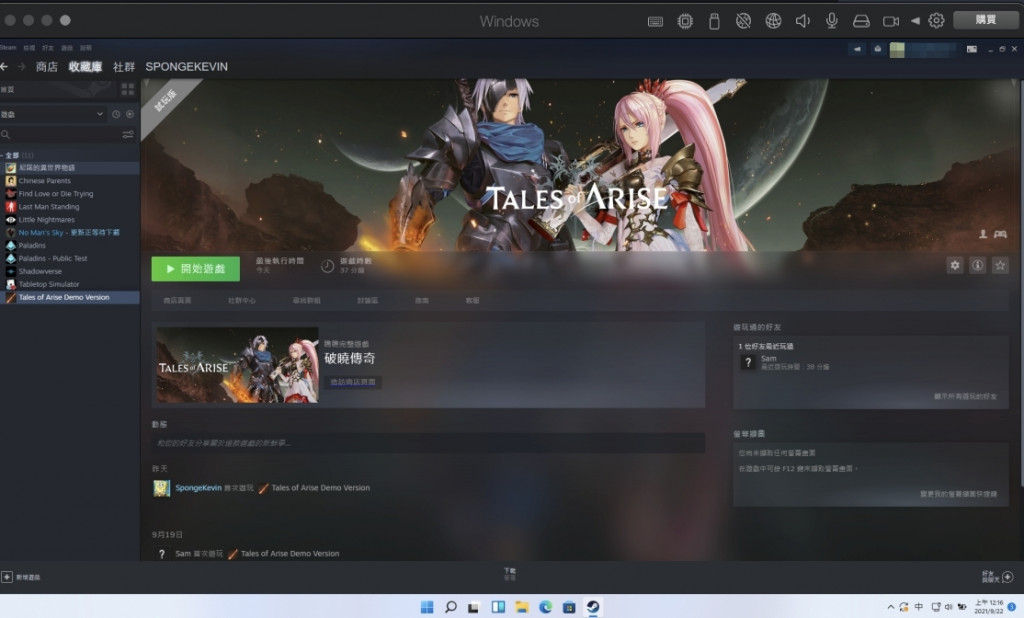
Task: Open the 商店 store tab
Action: (46, 67)
